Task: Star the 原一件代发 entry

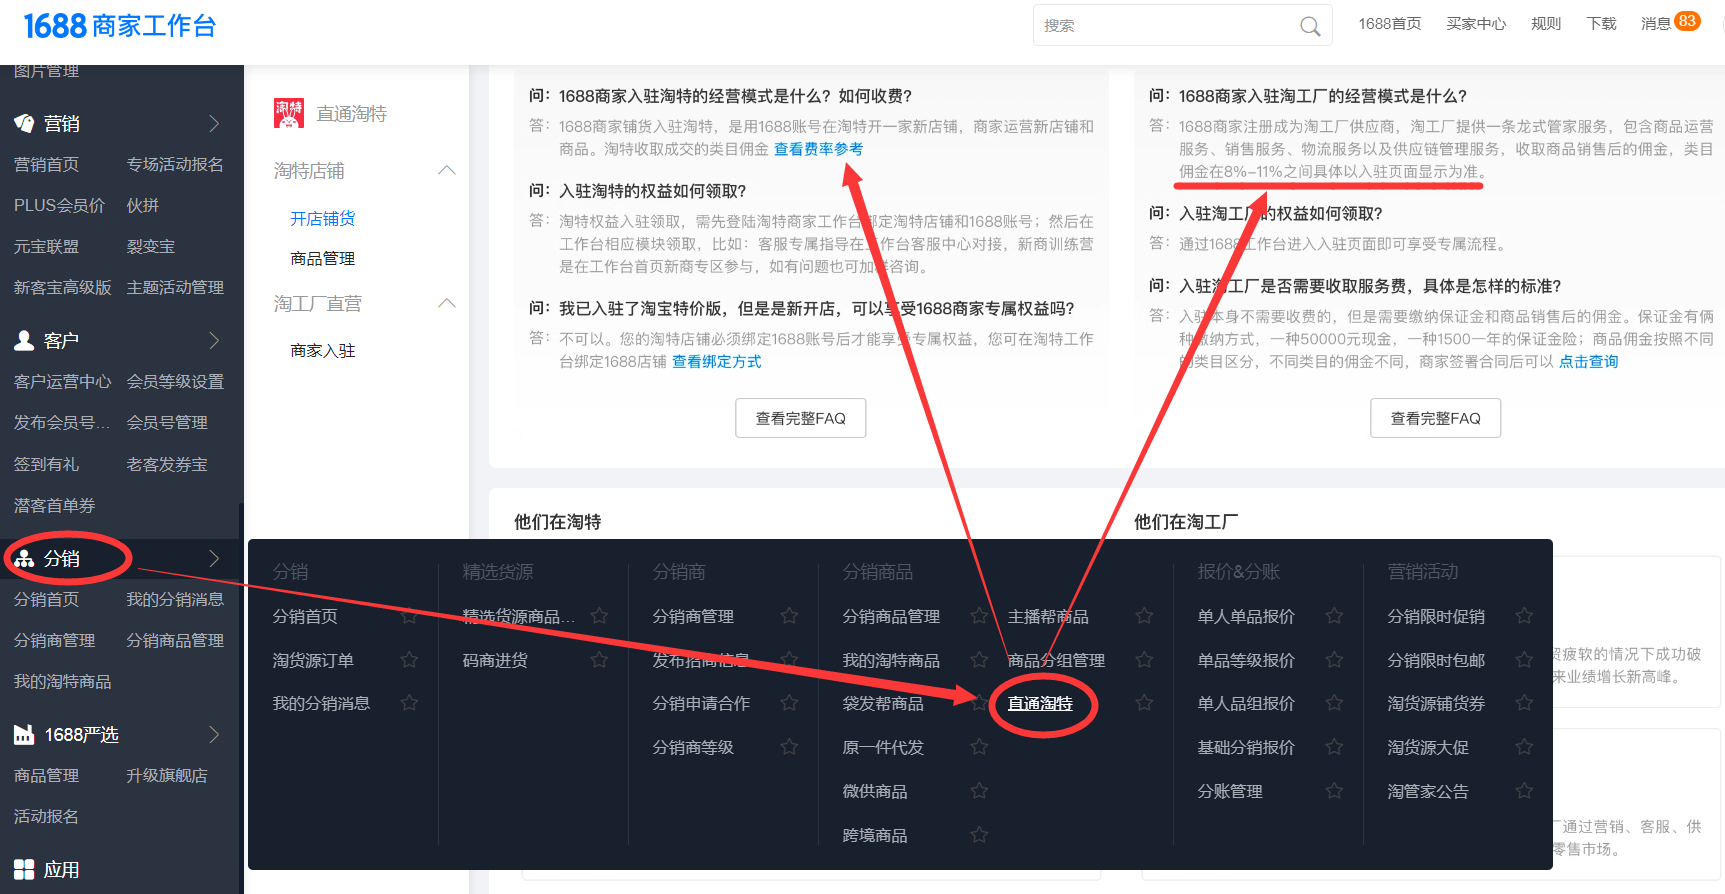Action: [979, 747]
